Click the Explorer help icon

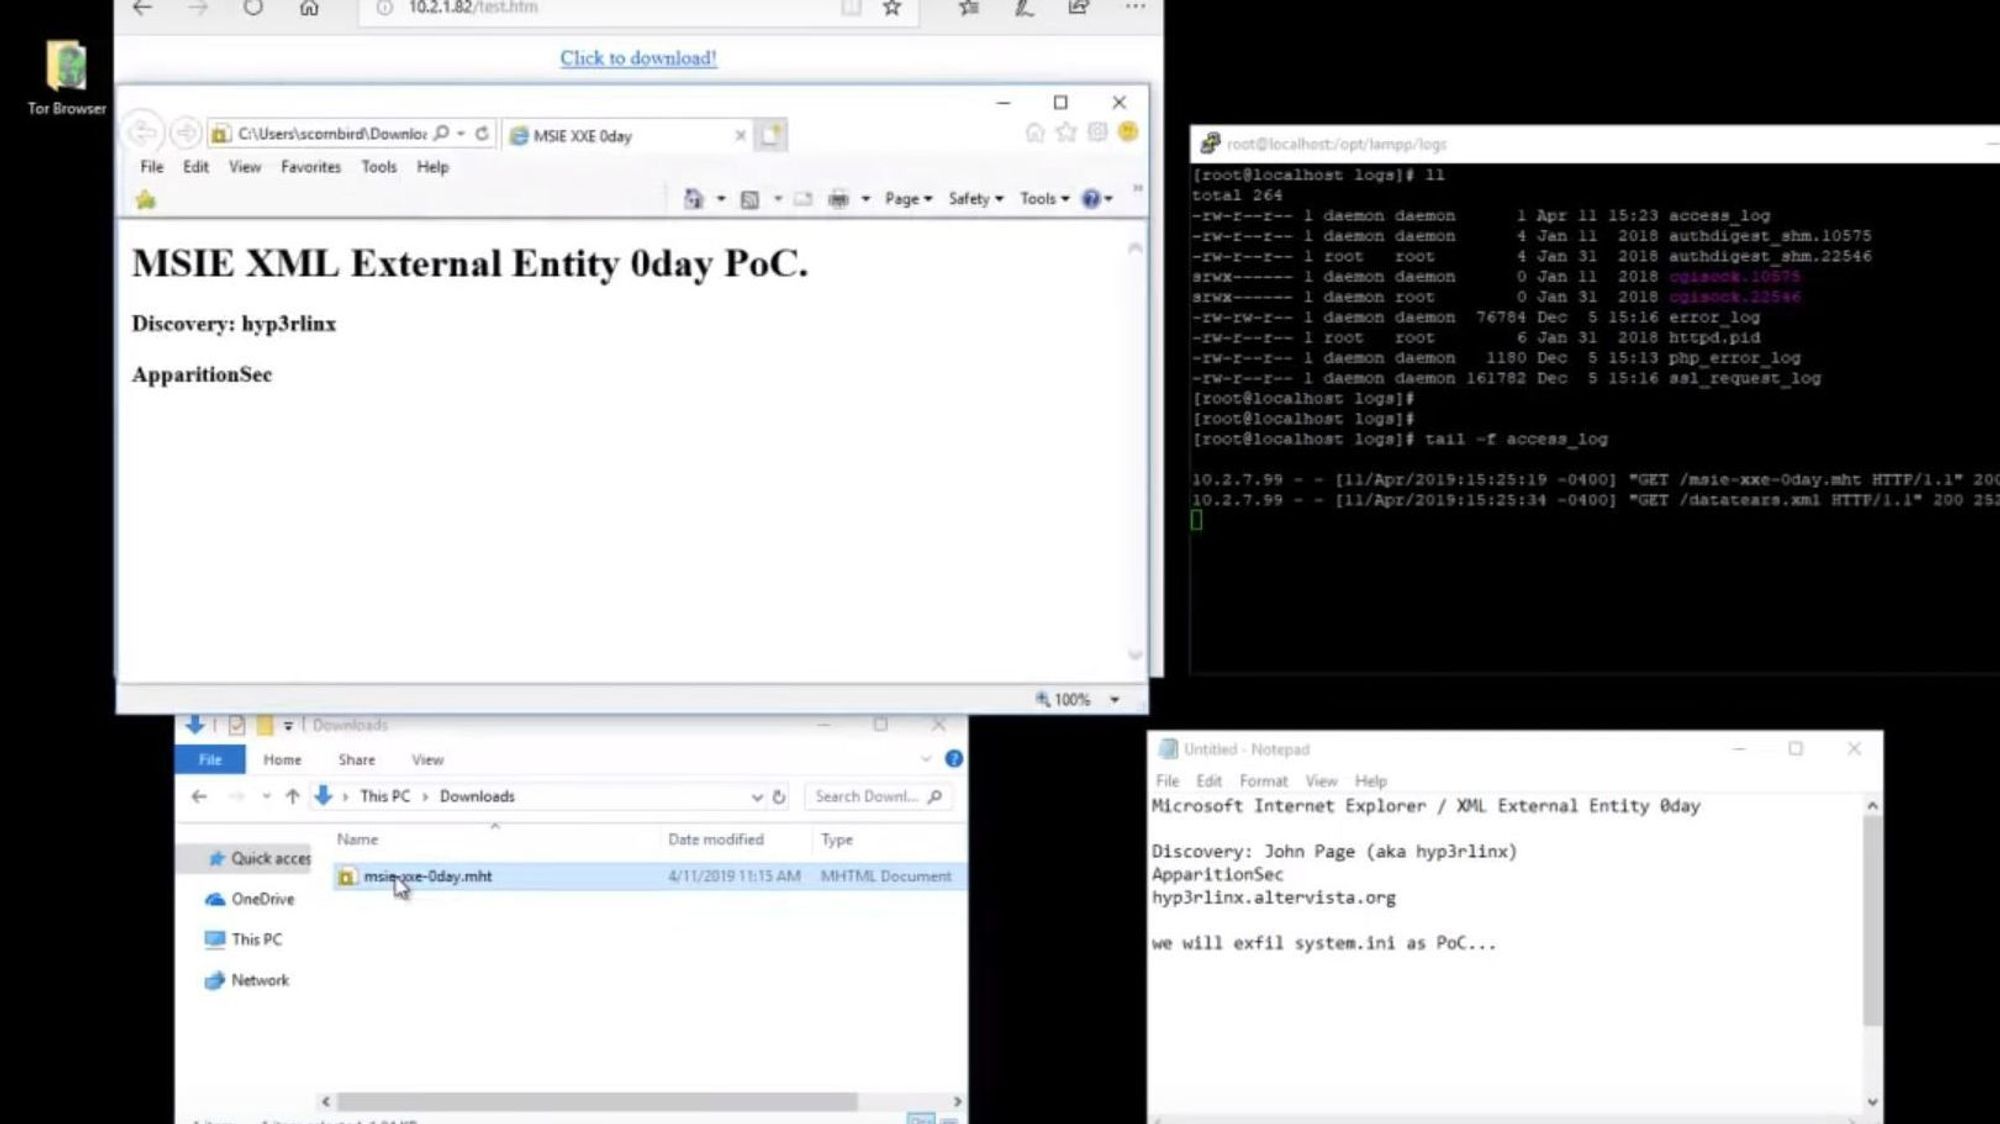[x=954, y=759]
